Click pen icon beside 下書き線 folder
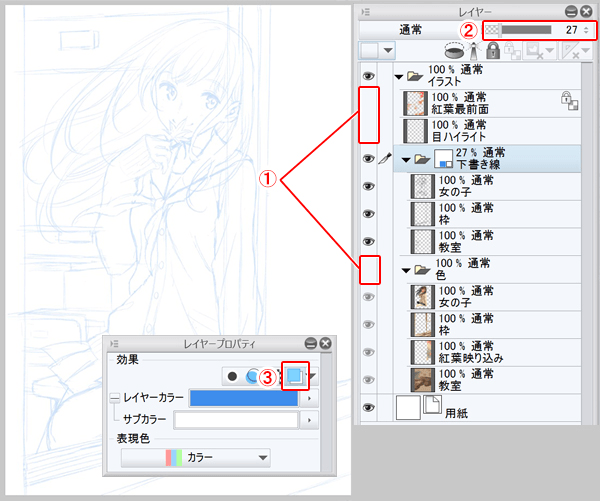 tap(385, 158)
